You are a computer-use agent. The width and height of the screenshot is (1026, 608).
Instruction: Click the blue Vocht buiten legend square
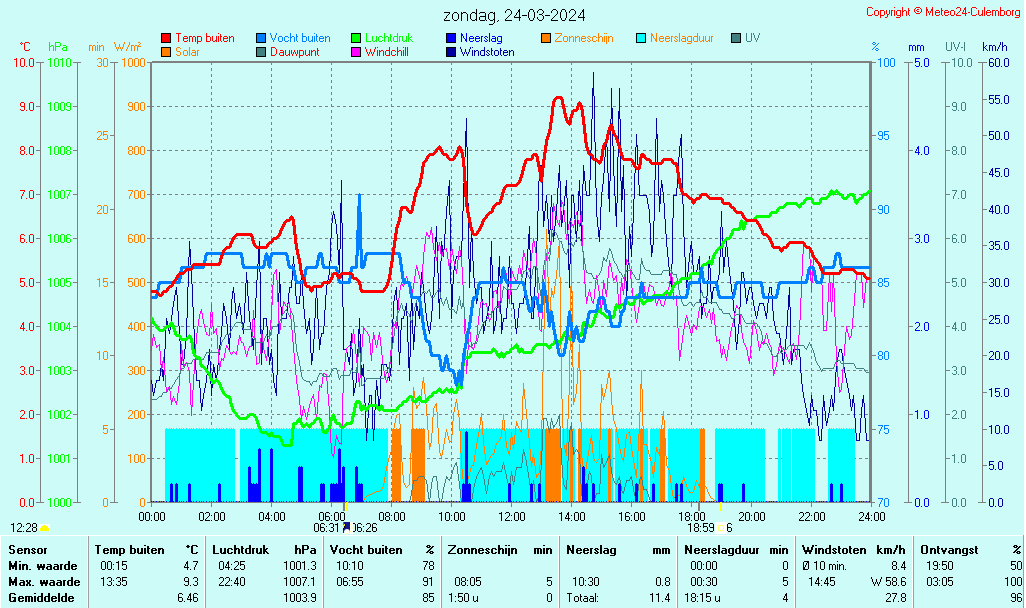(x=261, y=38)
